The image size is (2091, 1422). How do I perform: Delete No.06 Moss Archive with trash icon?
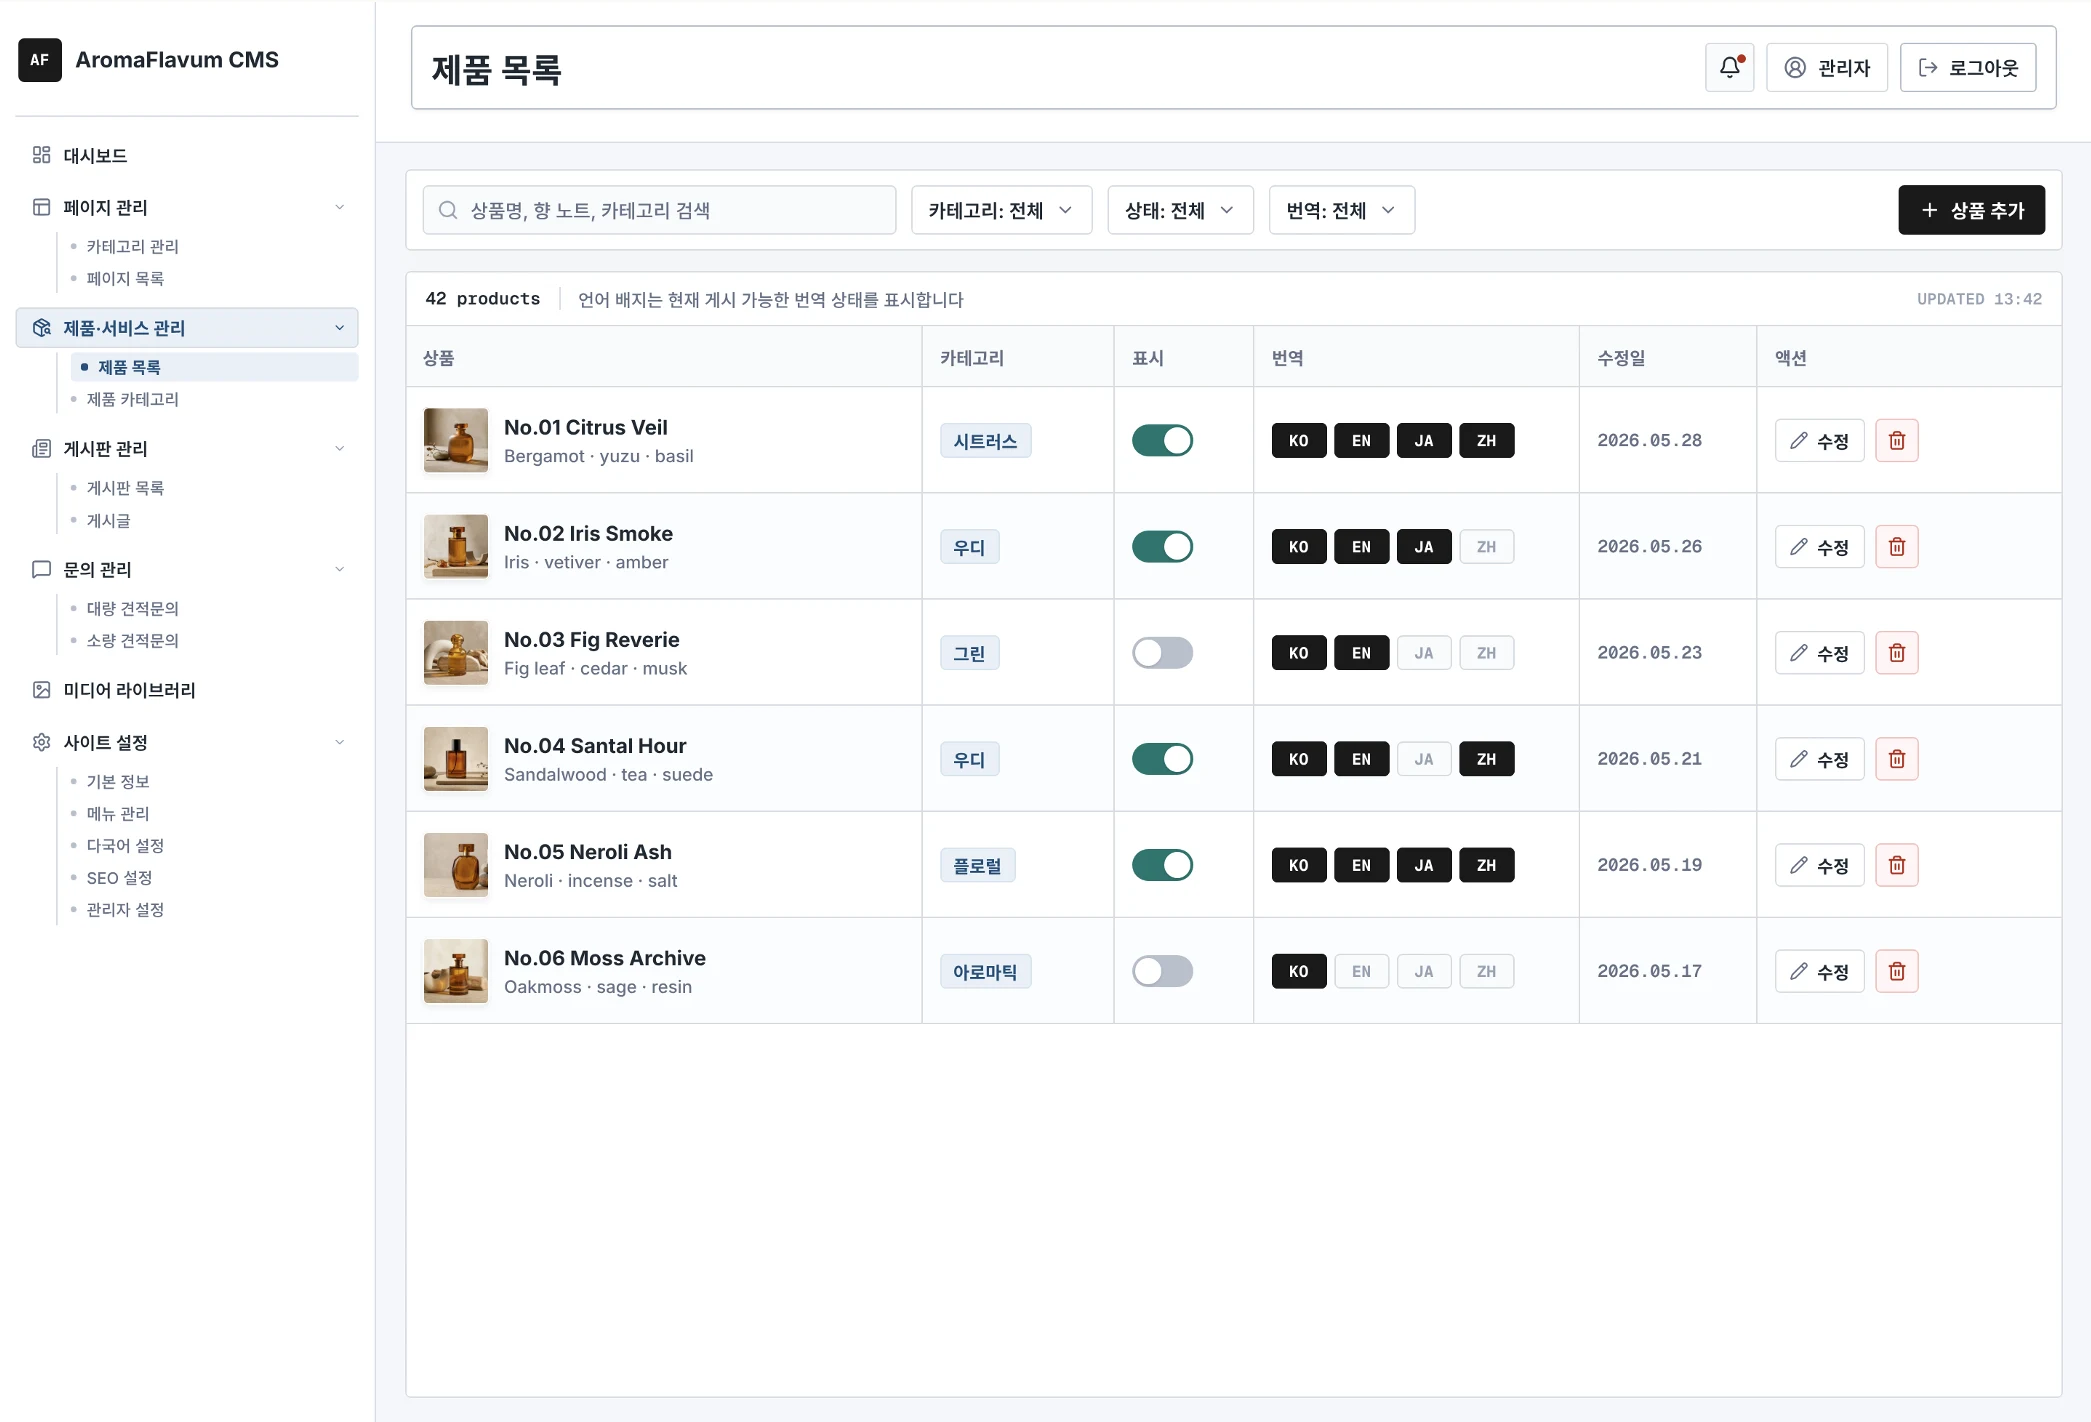(x=1896, y=971)
